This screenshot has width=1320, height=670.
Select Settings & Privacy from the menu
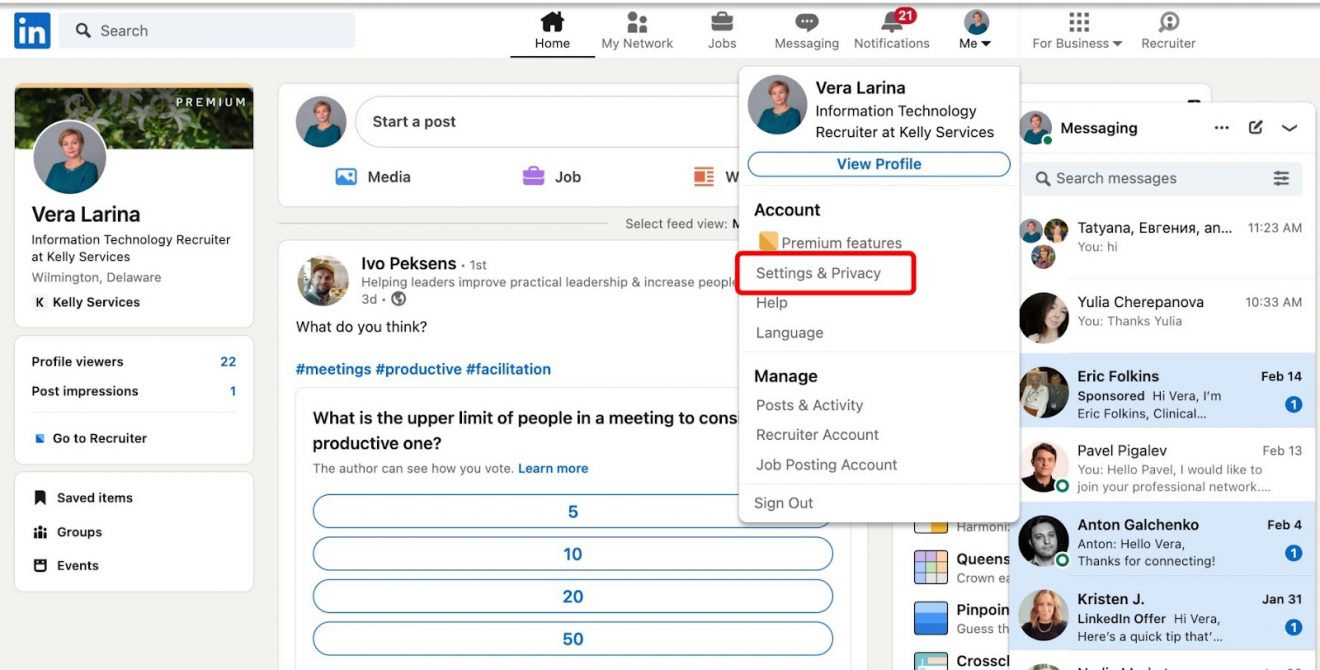tap(818, 272)
